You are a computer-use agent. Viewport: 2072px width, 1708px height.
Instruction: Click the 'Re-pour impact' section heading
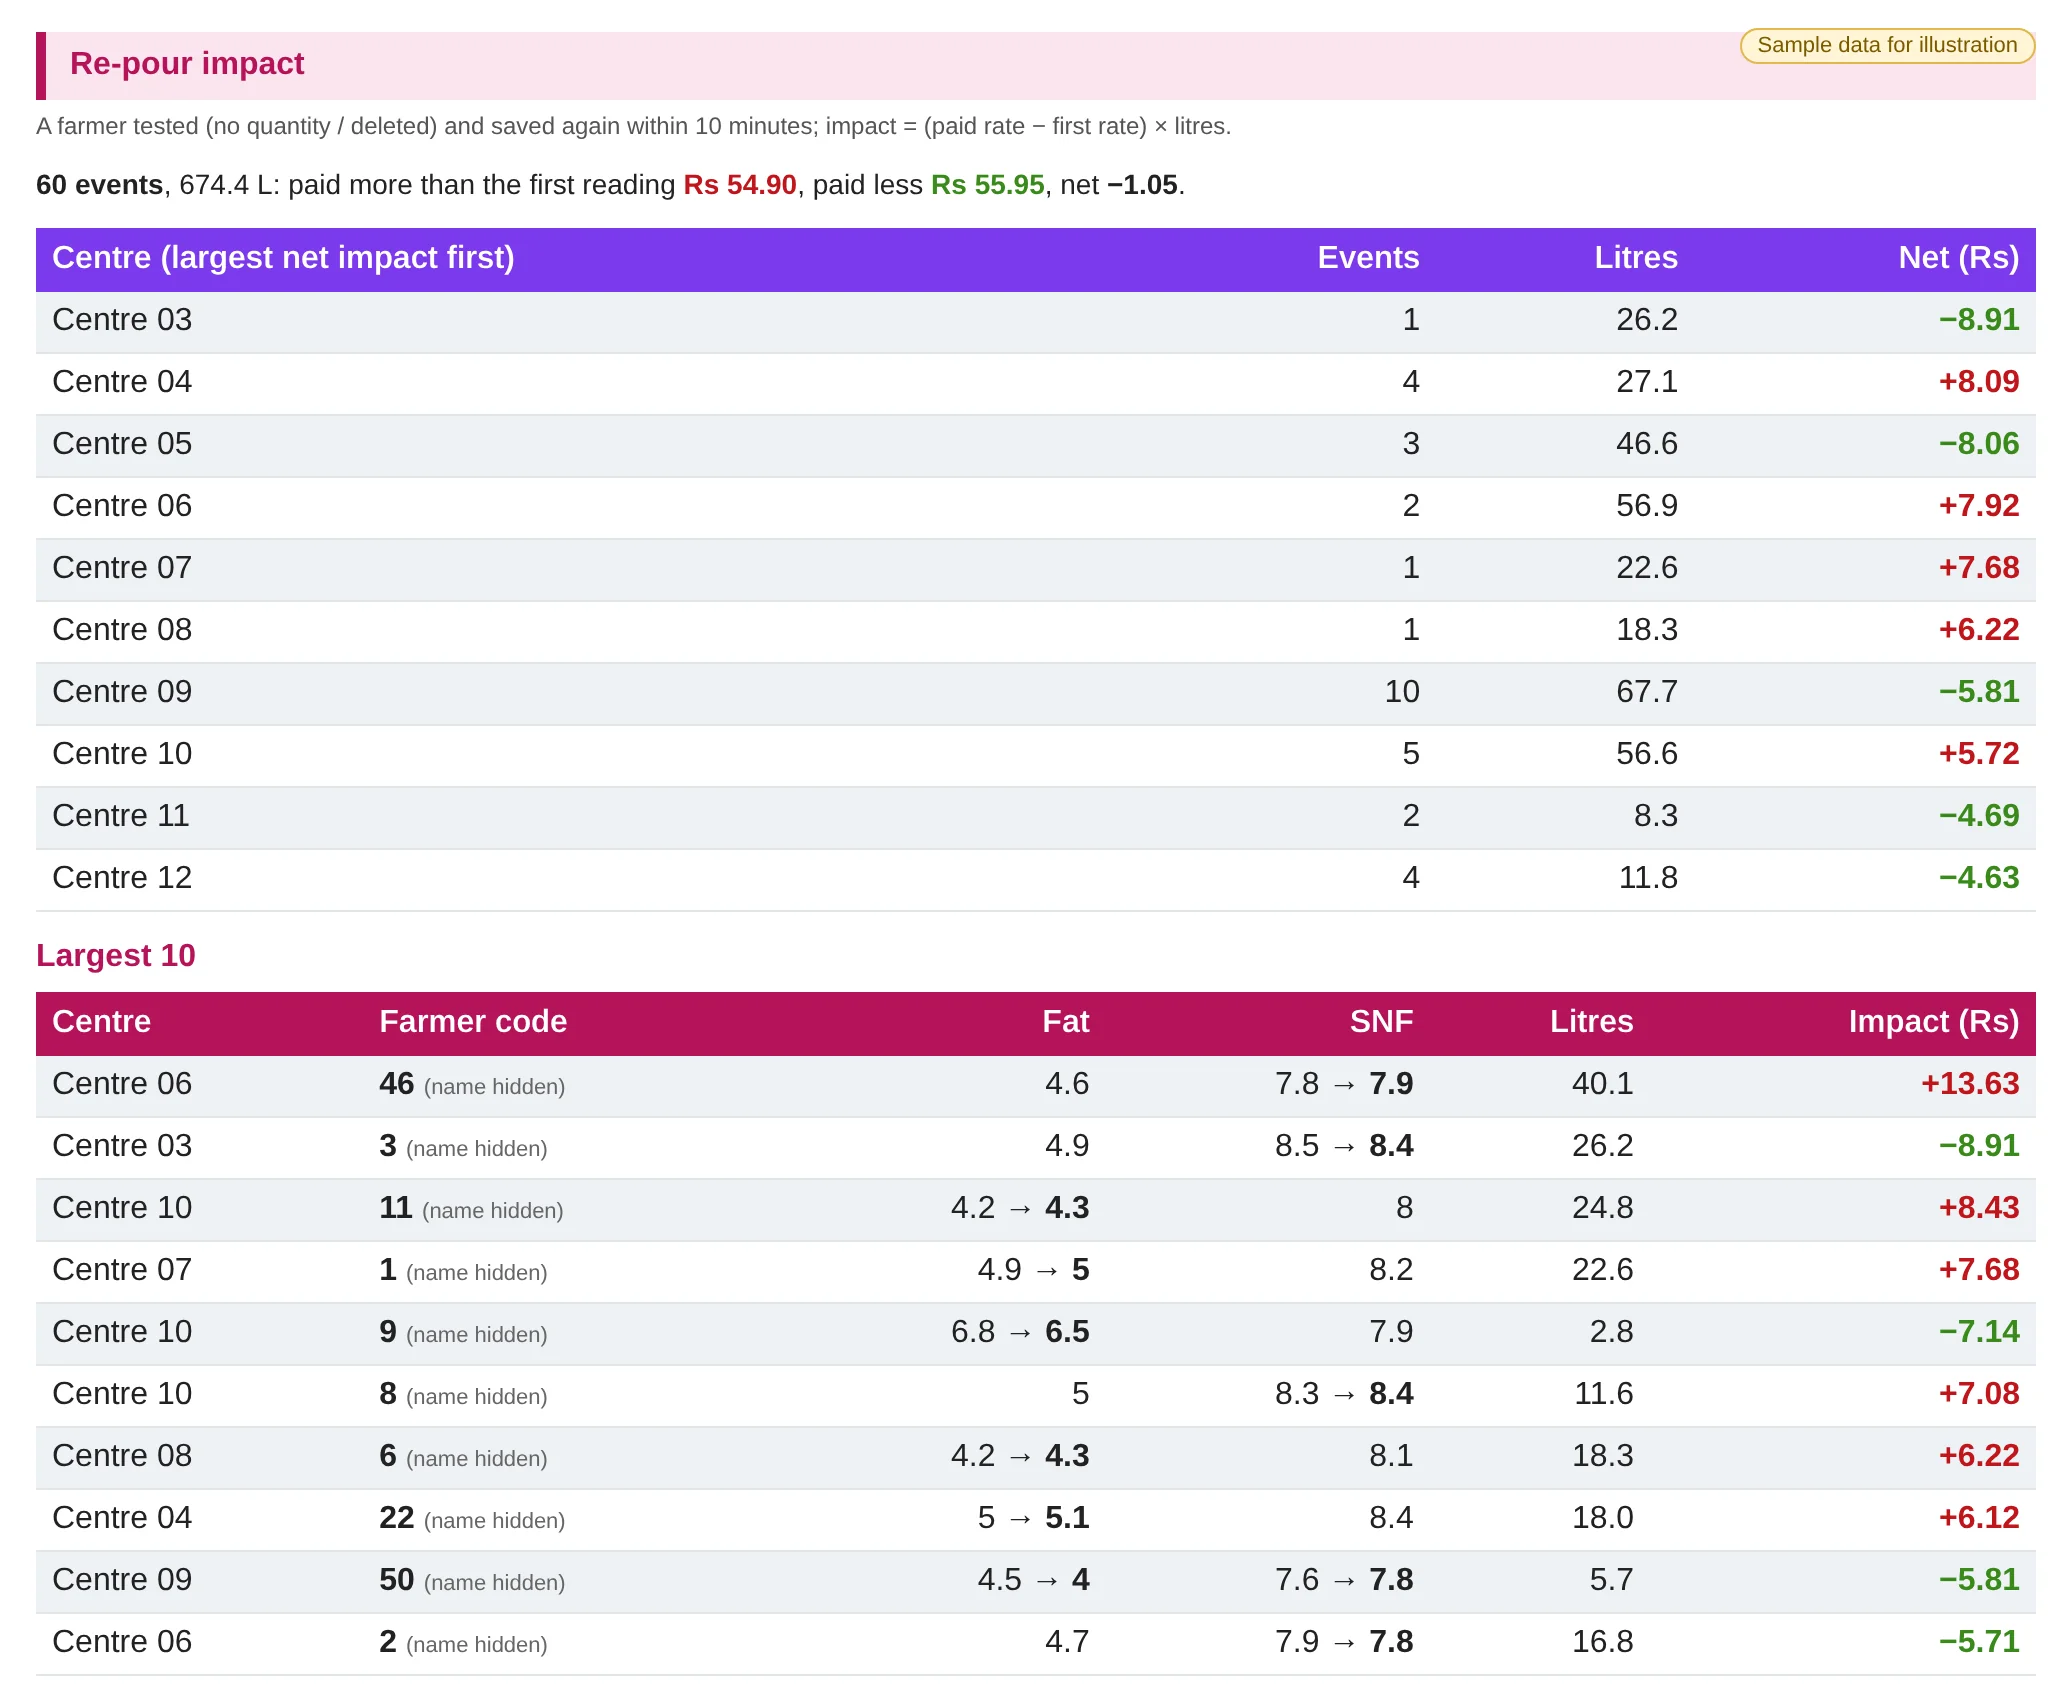[x=187, y=64]
